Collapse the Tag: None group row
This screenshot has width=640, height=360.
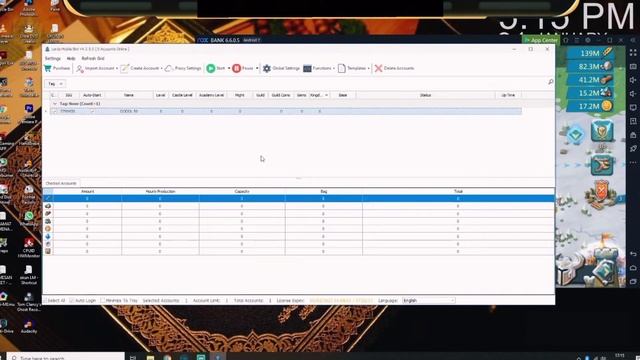coord(55,104)
